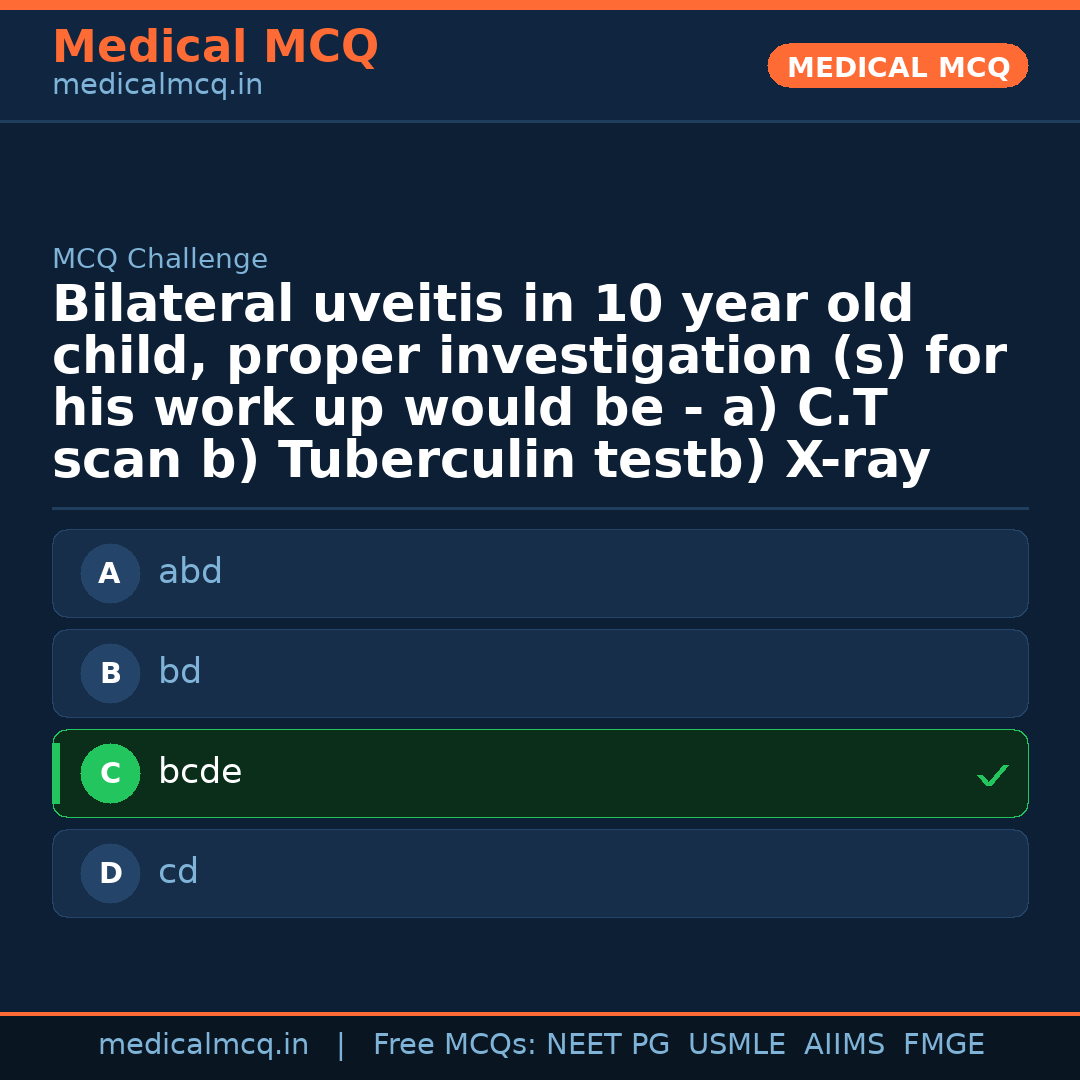This screenshot has height=1080, width=1080.
Task: Click the green letter C circle icon
Action: coord(110,774)
